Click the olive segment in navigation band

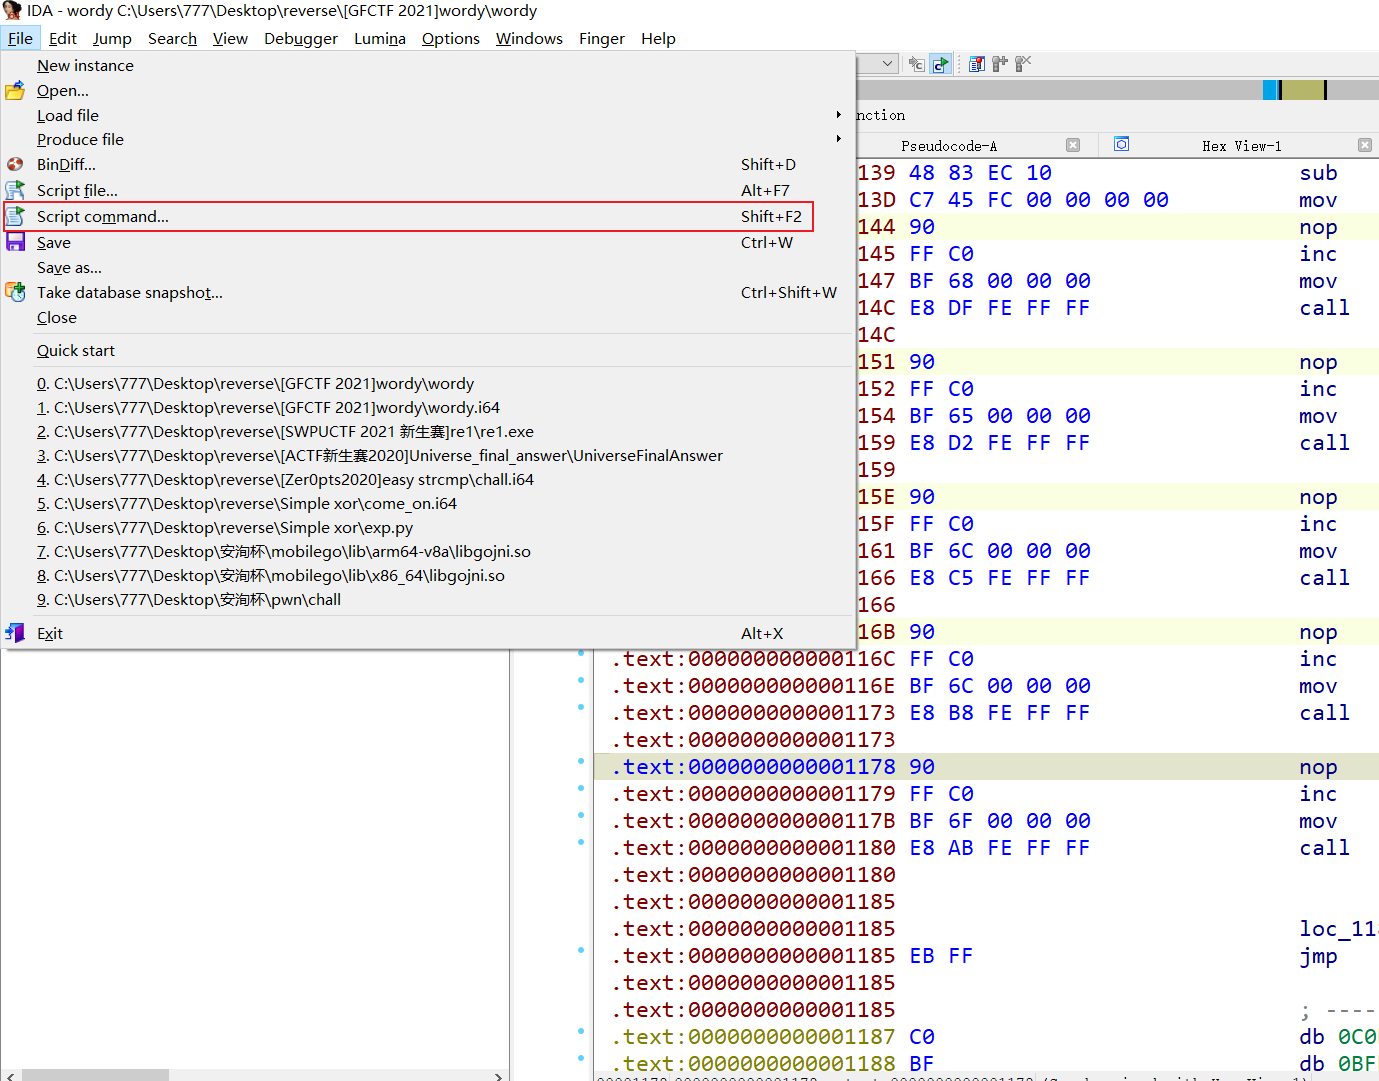1303,90
